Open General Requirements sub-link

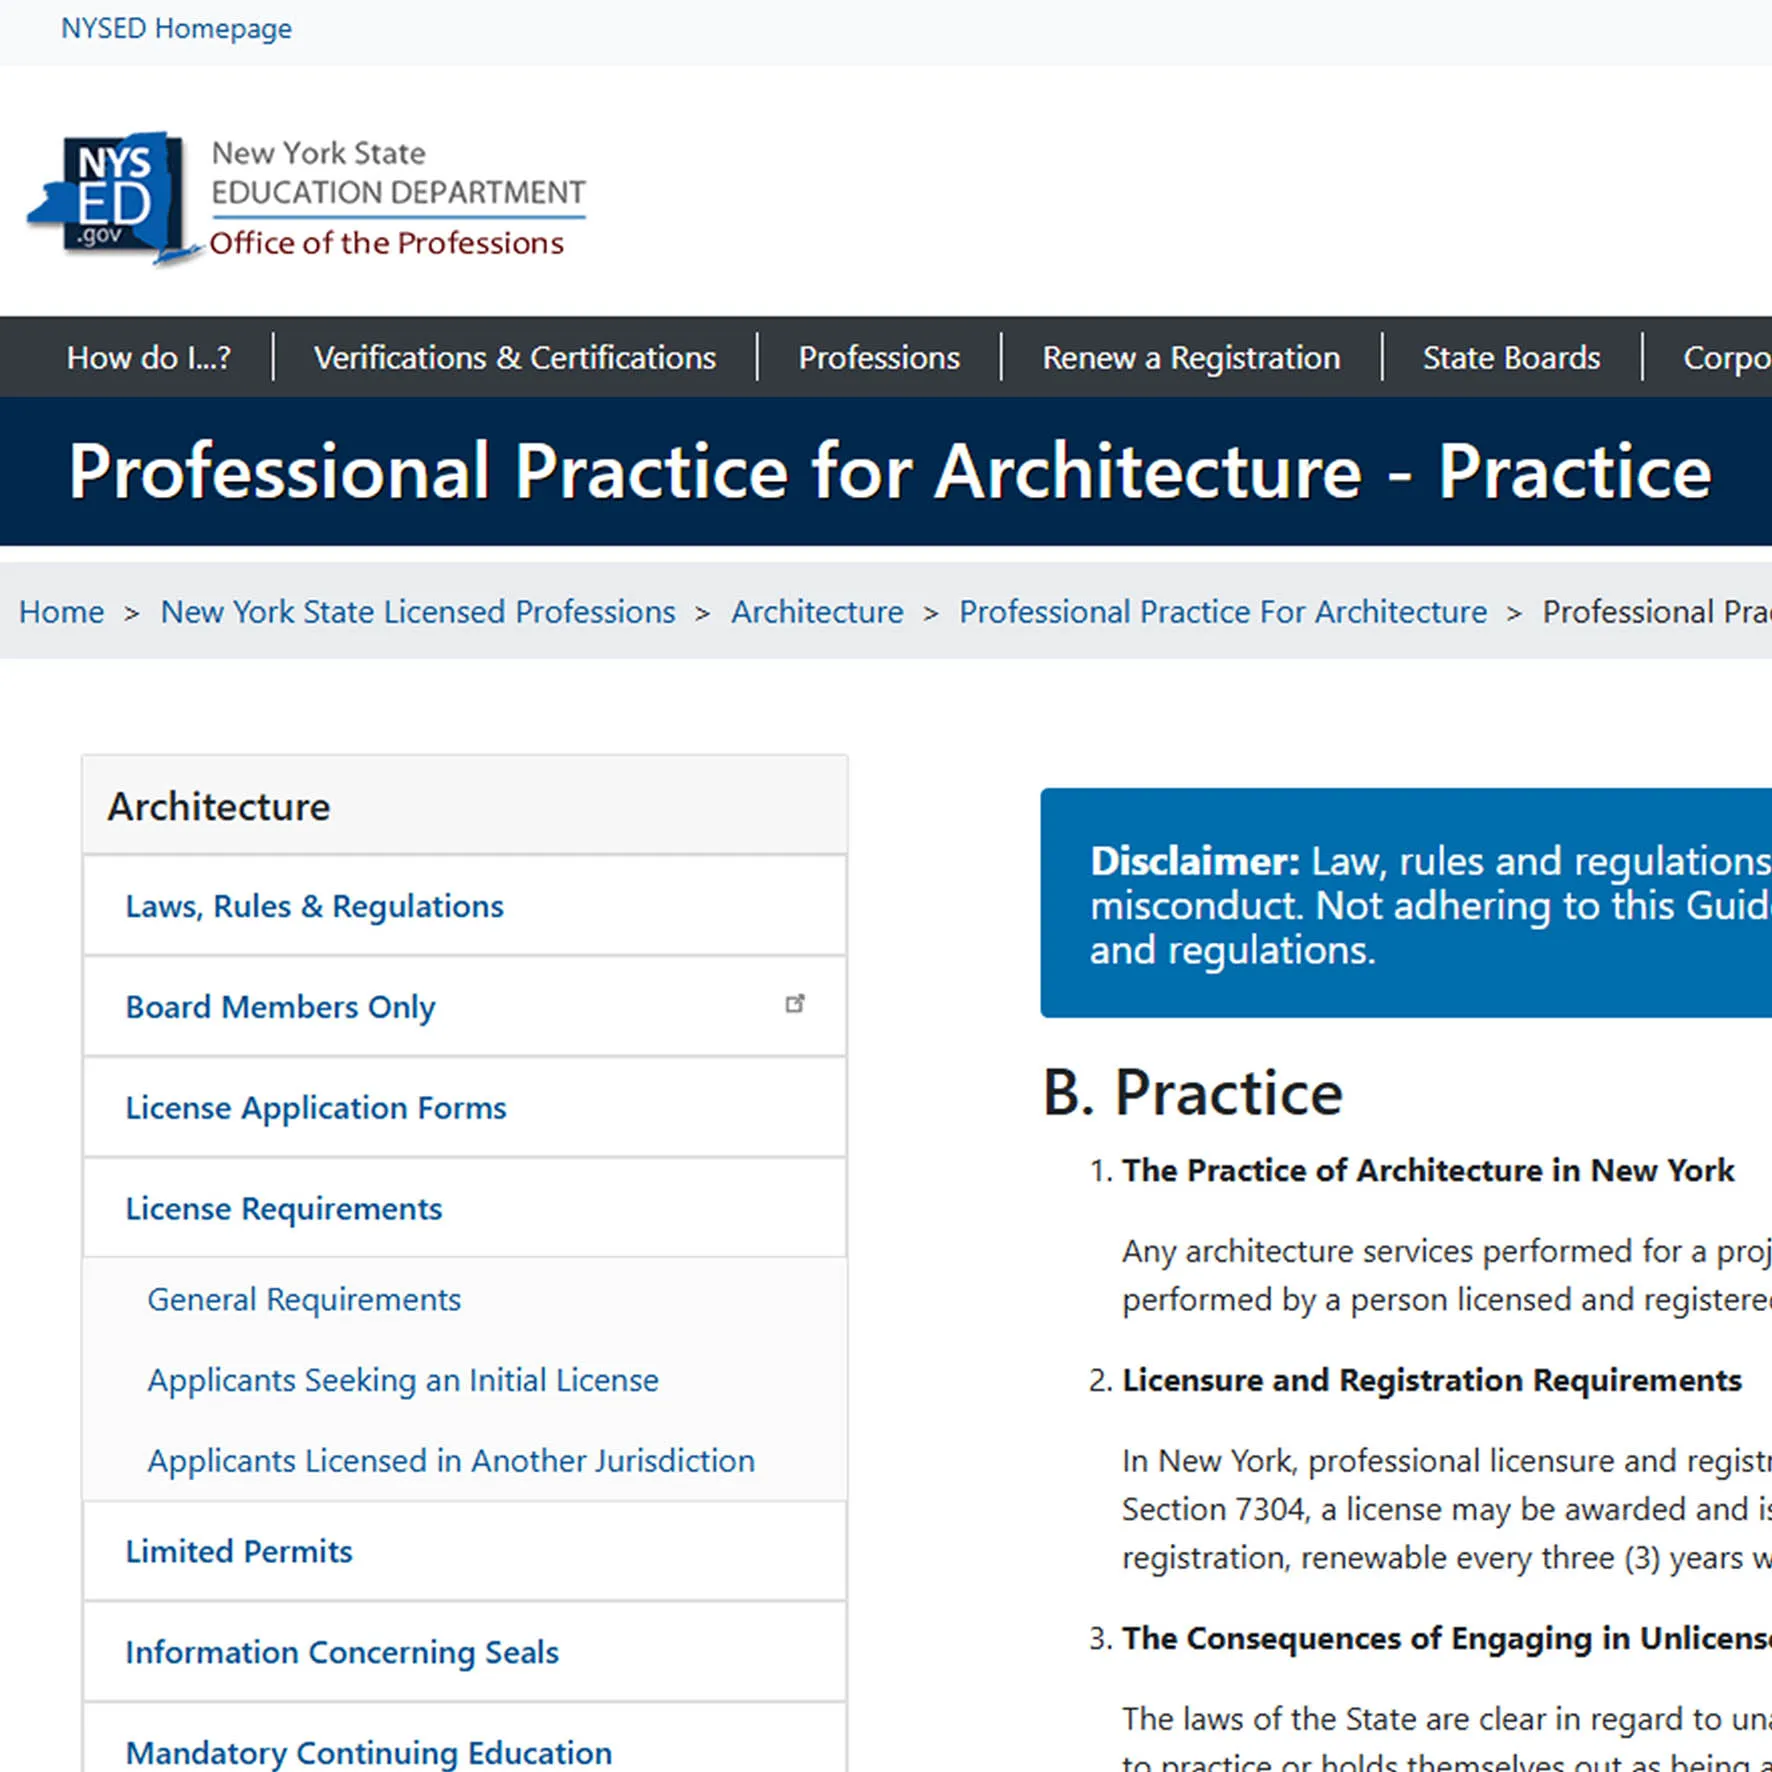coord(304,1299)
